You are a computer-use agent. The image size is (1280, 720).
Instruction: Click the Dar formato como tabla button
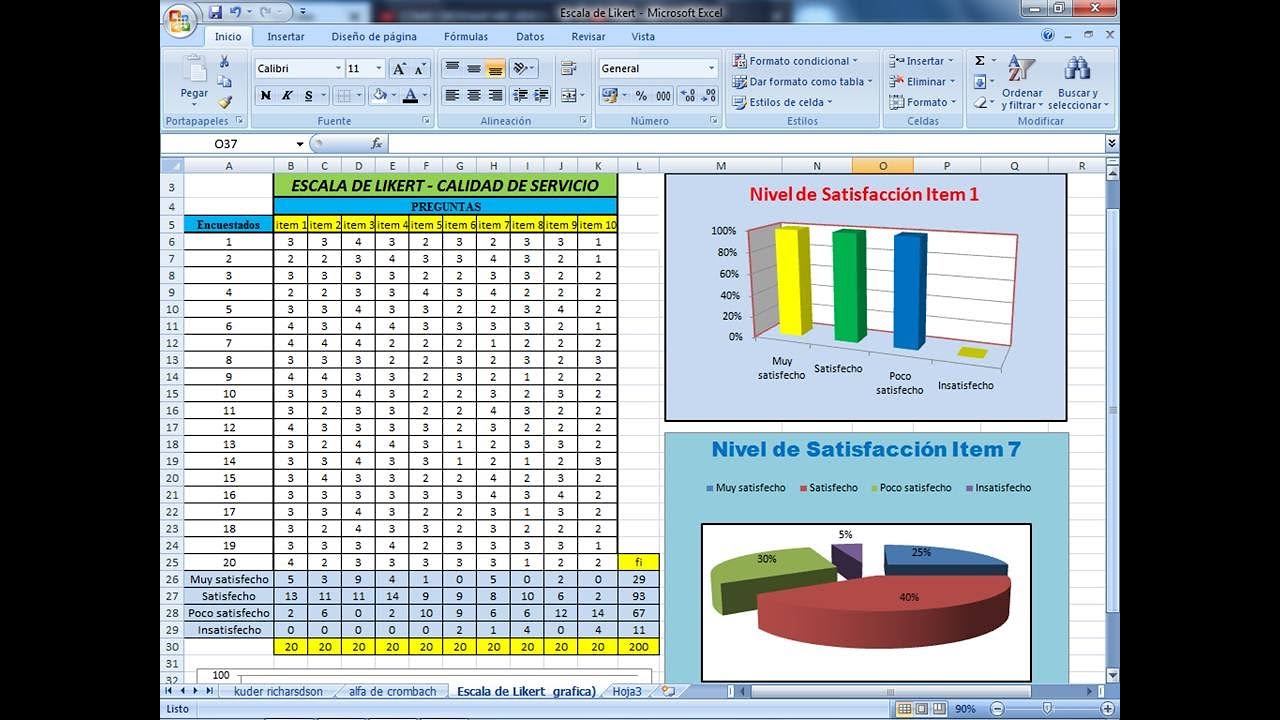(x=803, y=82)
